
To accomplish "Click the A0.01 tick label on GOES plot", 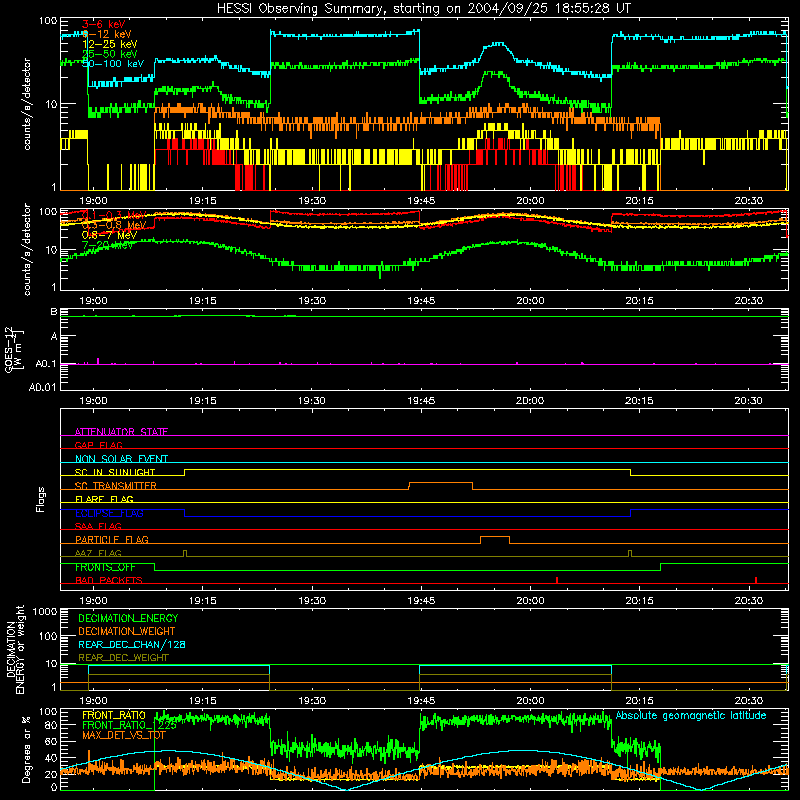I will (x=42, y=387).
